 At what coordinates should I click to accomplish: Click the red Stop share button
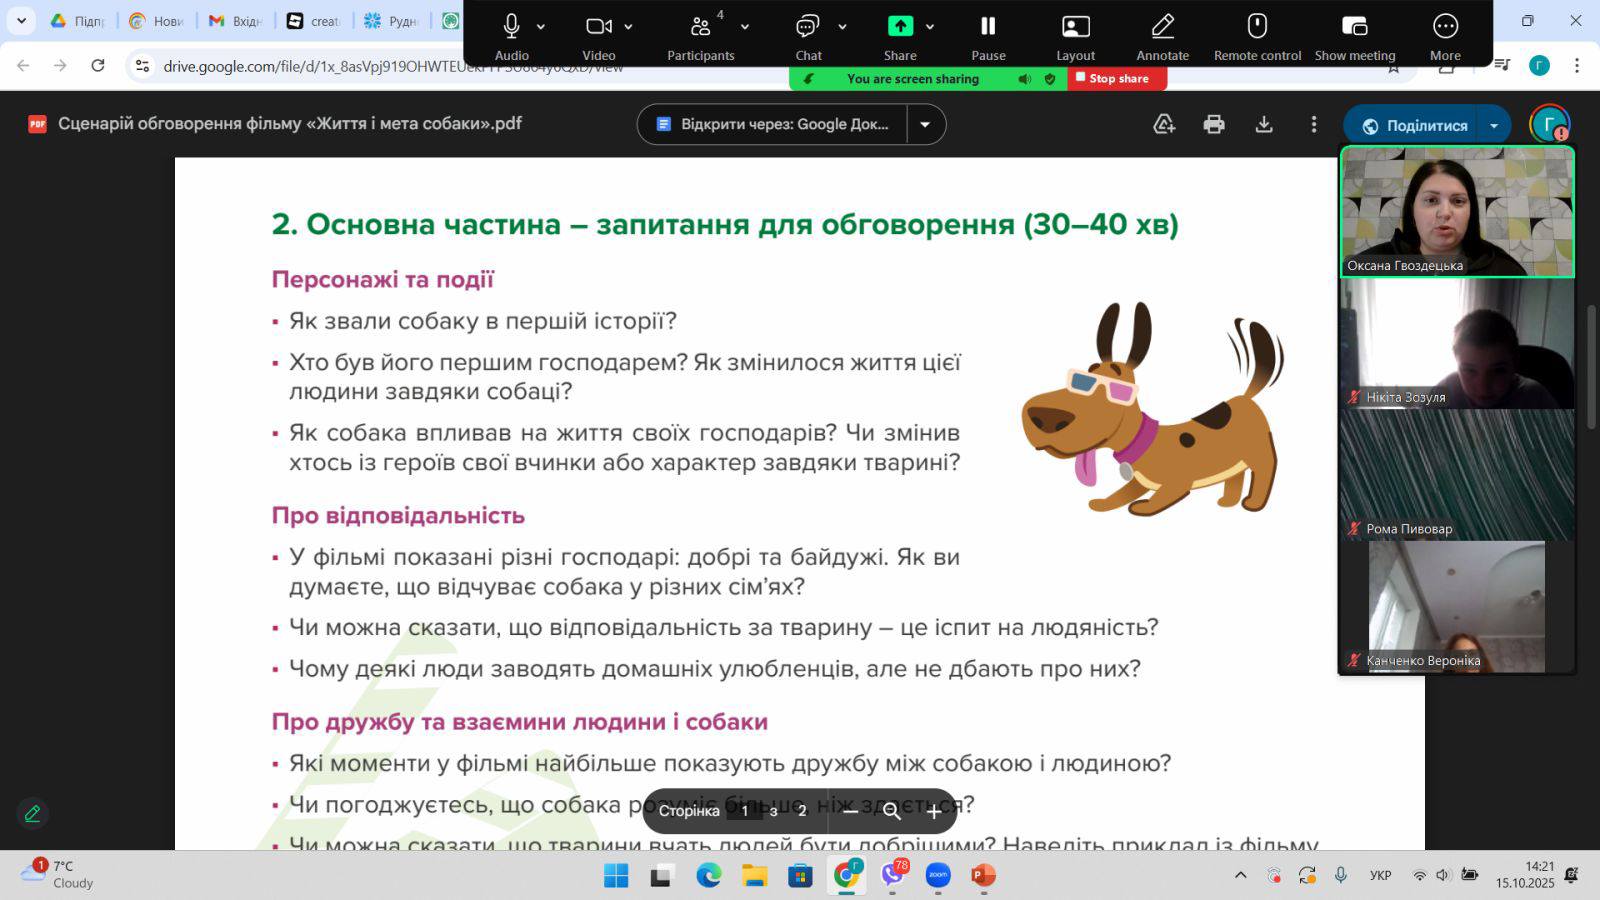(1117, 79)
